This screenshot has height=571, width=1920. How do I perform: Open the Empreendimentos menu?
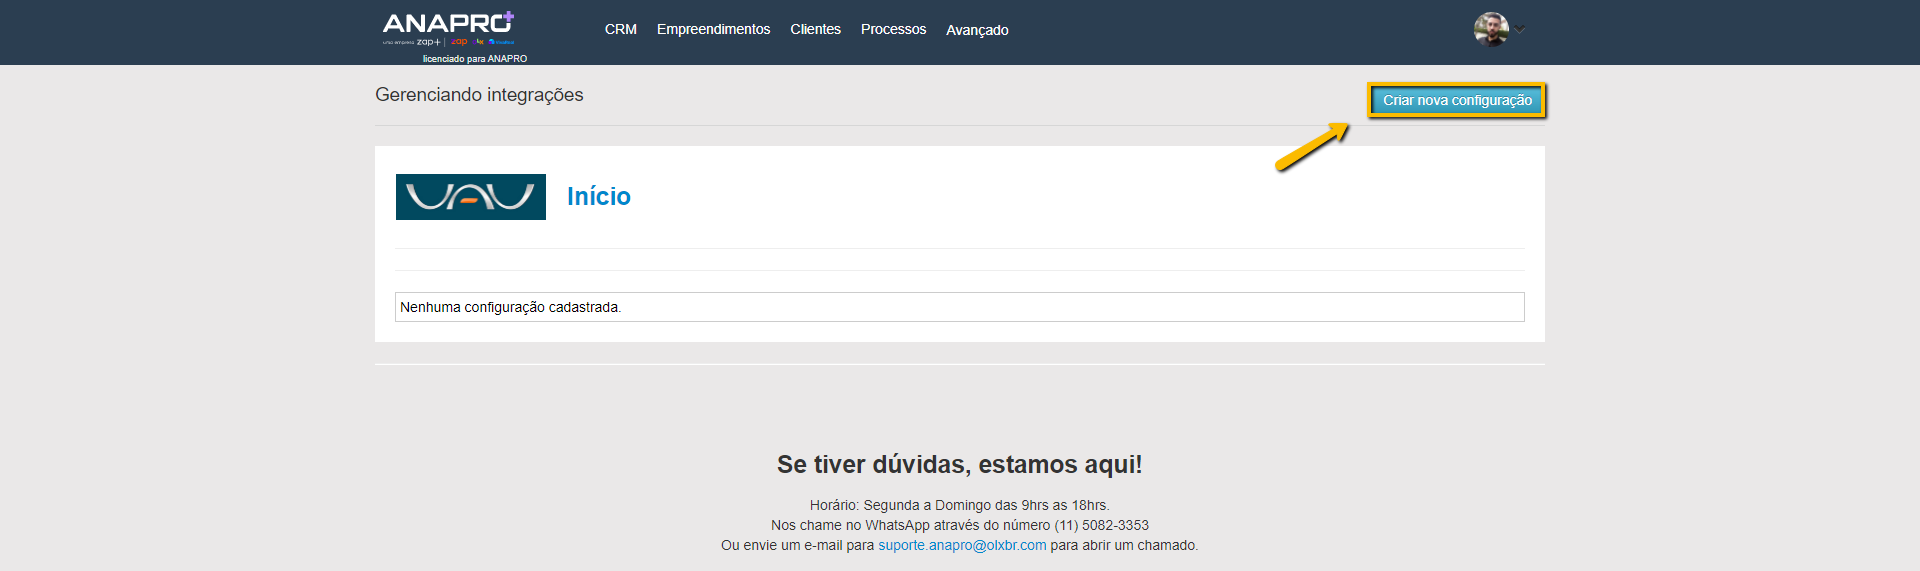click(713, 29)
